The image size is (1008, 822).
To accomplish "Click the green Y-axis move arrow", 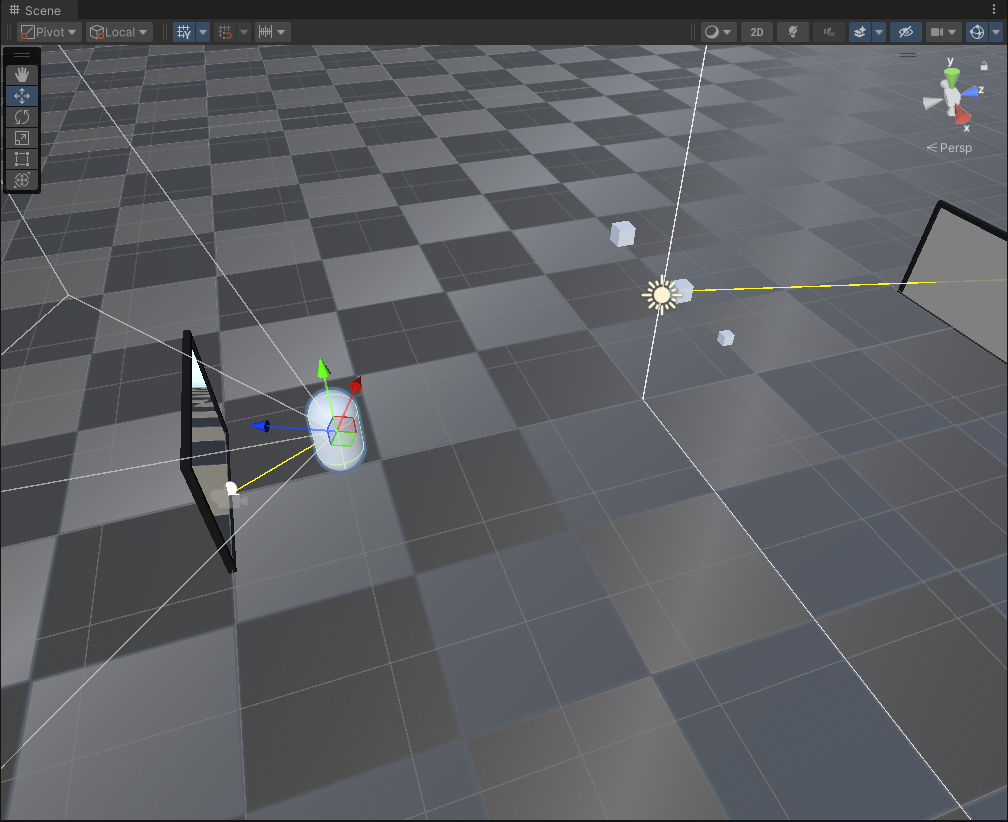I will pyautogui.click(x=323, y=369).
